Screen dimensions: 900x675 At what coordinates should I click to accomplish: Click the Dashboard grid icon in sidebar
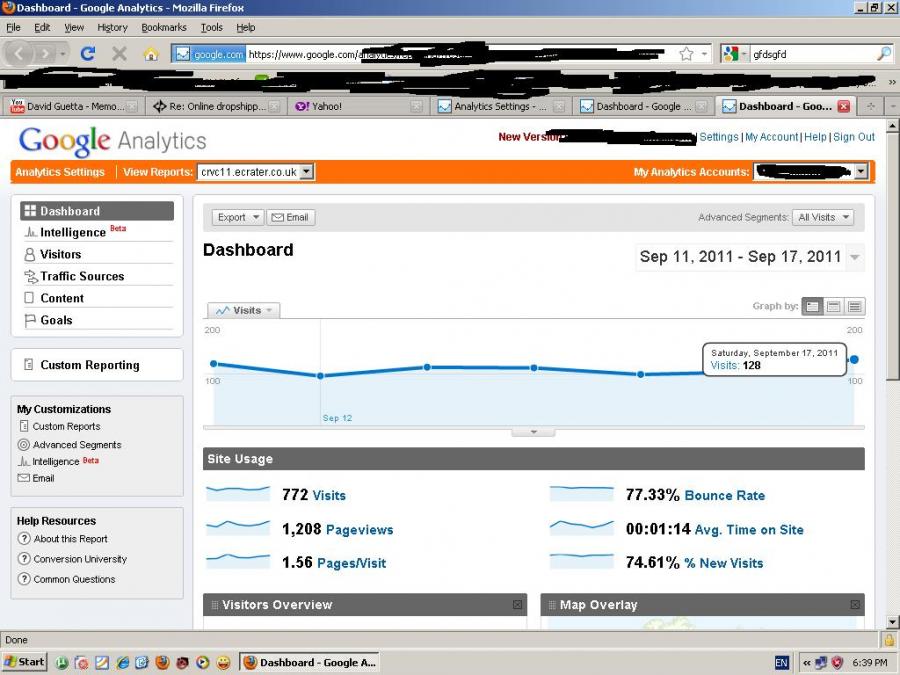30,211
